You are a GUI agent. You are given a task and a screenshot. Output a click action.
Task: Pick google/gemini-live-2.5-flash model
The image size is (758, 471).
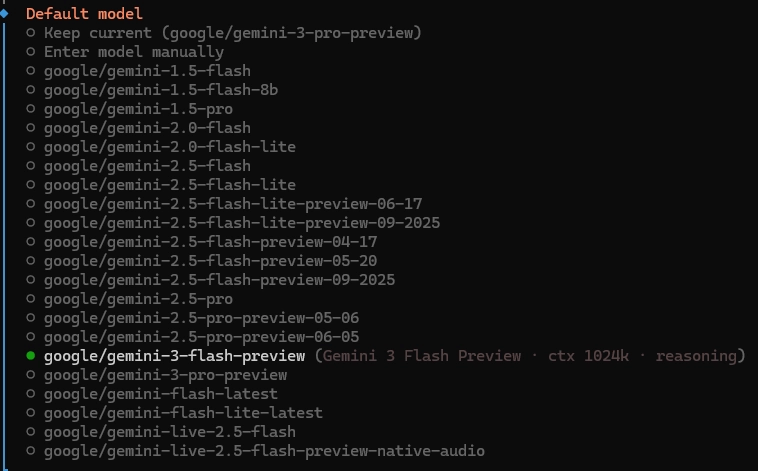[169, 432]
